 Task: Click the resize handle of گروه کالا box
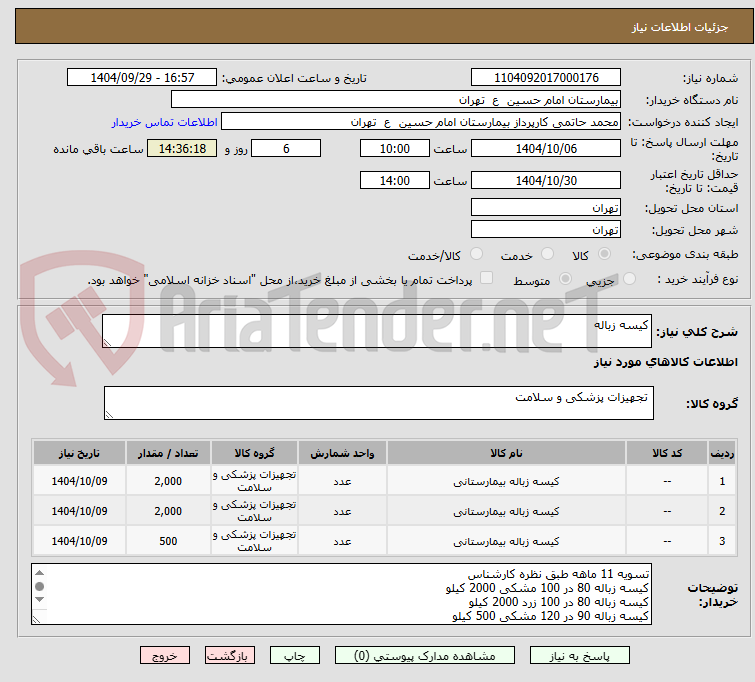(x=109, y=414)
